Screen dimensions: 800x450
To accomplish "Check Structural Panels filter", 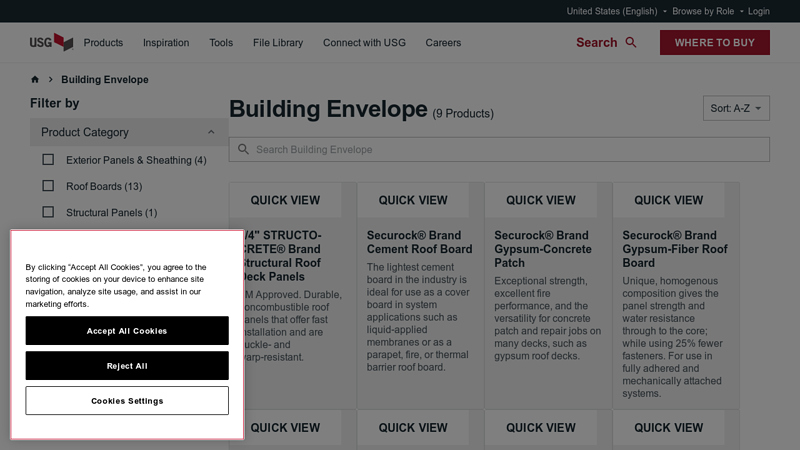I will (48, 212).
